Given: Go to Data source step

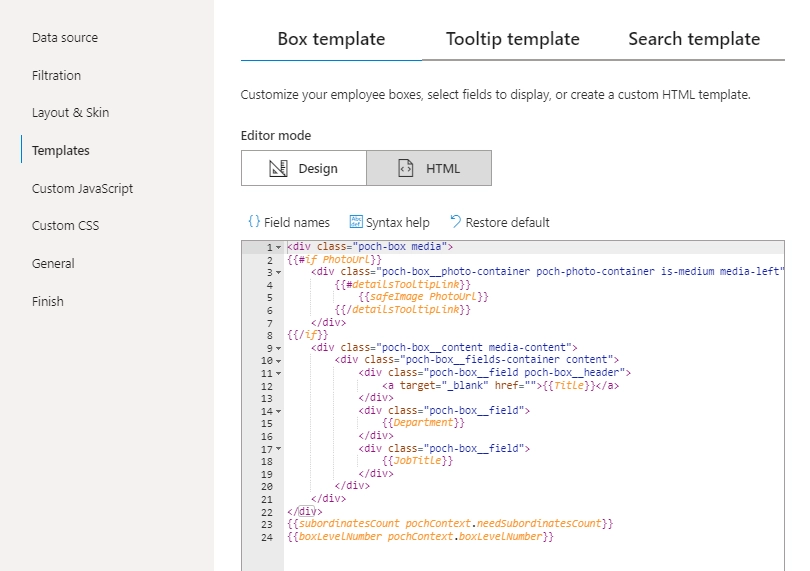Looking at the screenshot, I should (65, 38).
